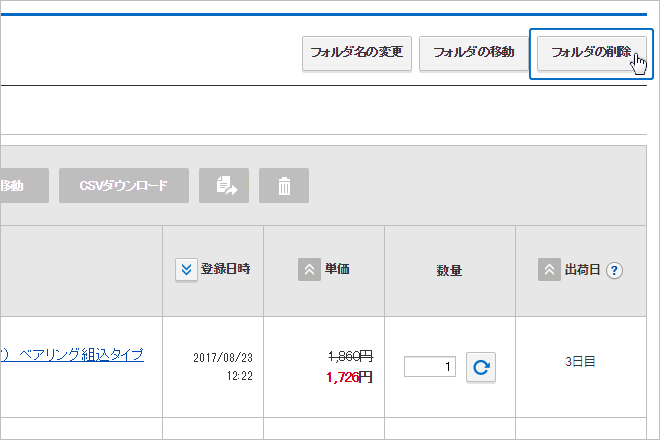Click the CSVダウンロード button

click(x=124, y=186)
